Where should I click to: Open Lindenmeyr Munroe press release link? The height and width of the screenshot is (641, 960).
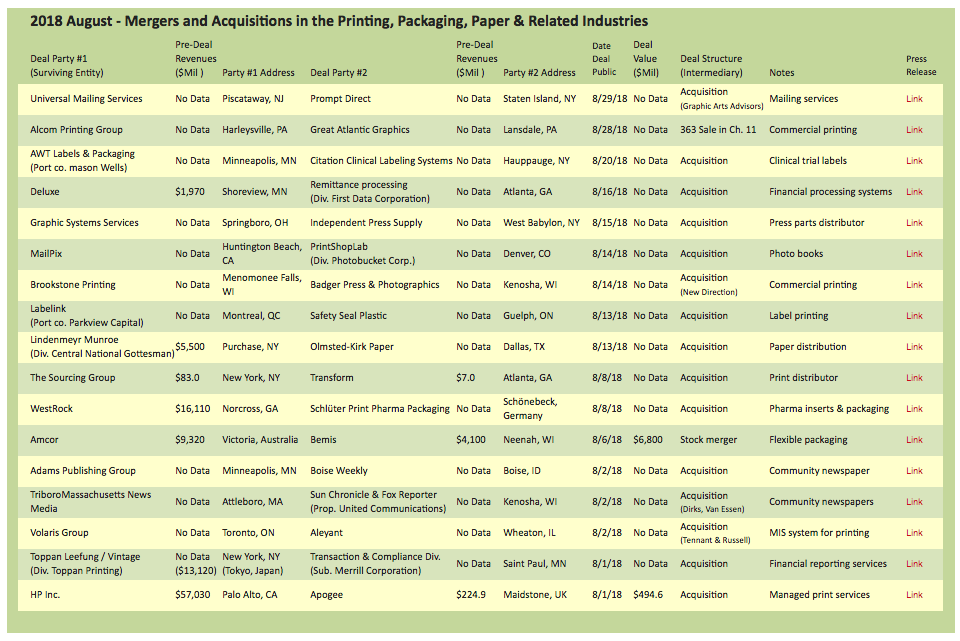click(x=914, y=347)
